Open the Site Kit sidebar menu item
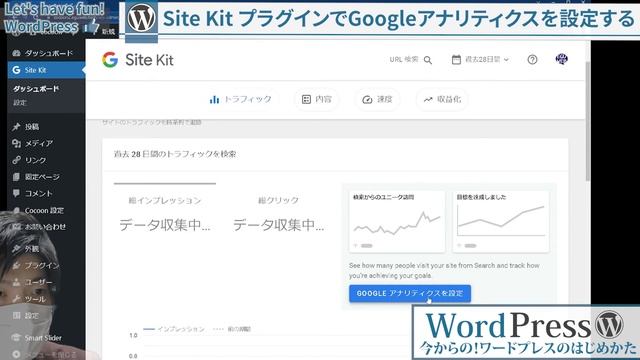The height and width of the screenshot is (360, 640). pos(46,70)
